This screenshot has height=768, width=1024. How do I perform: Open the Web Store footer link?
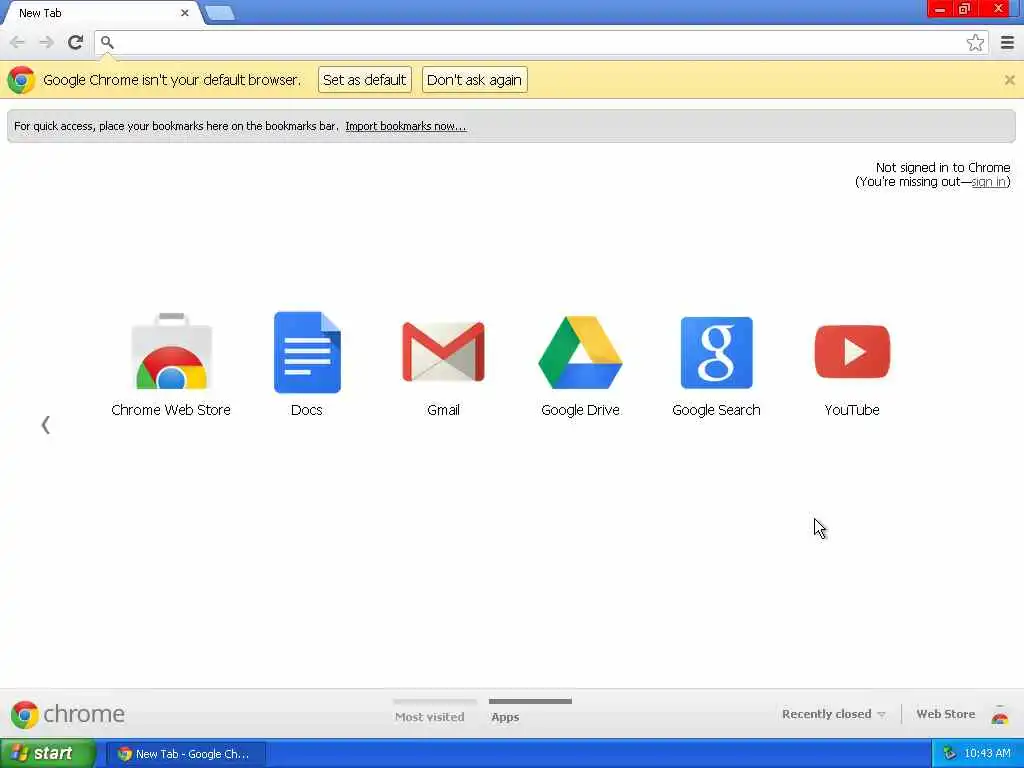(x=946, y=714)
